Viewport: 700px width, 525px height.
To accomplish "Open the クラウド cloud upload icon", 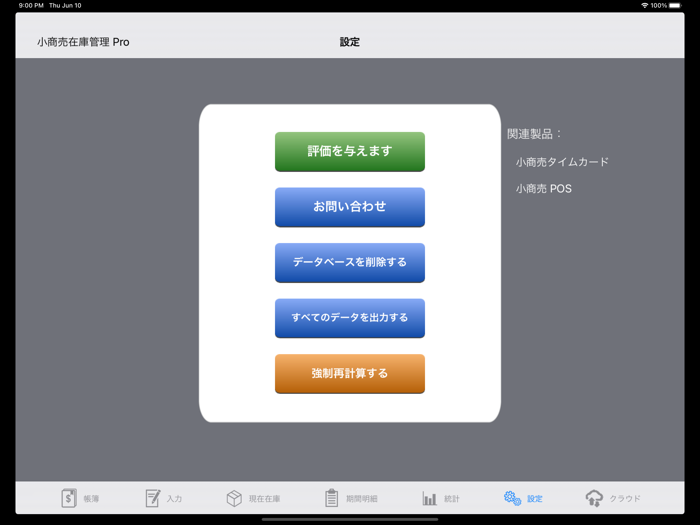I will click(594, 498).
